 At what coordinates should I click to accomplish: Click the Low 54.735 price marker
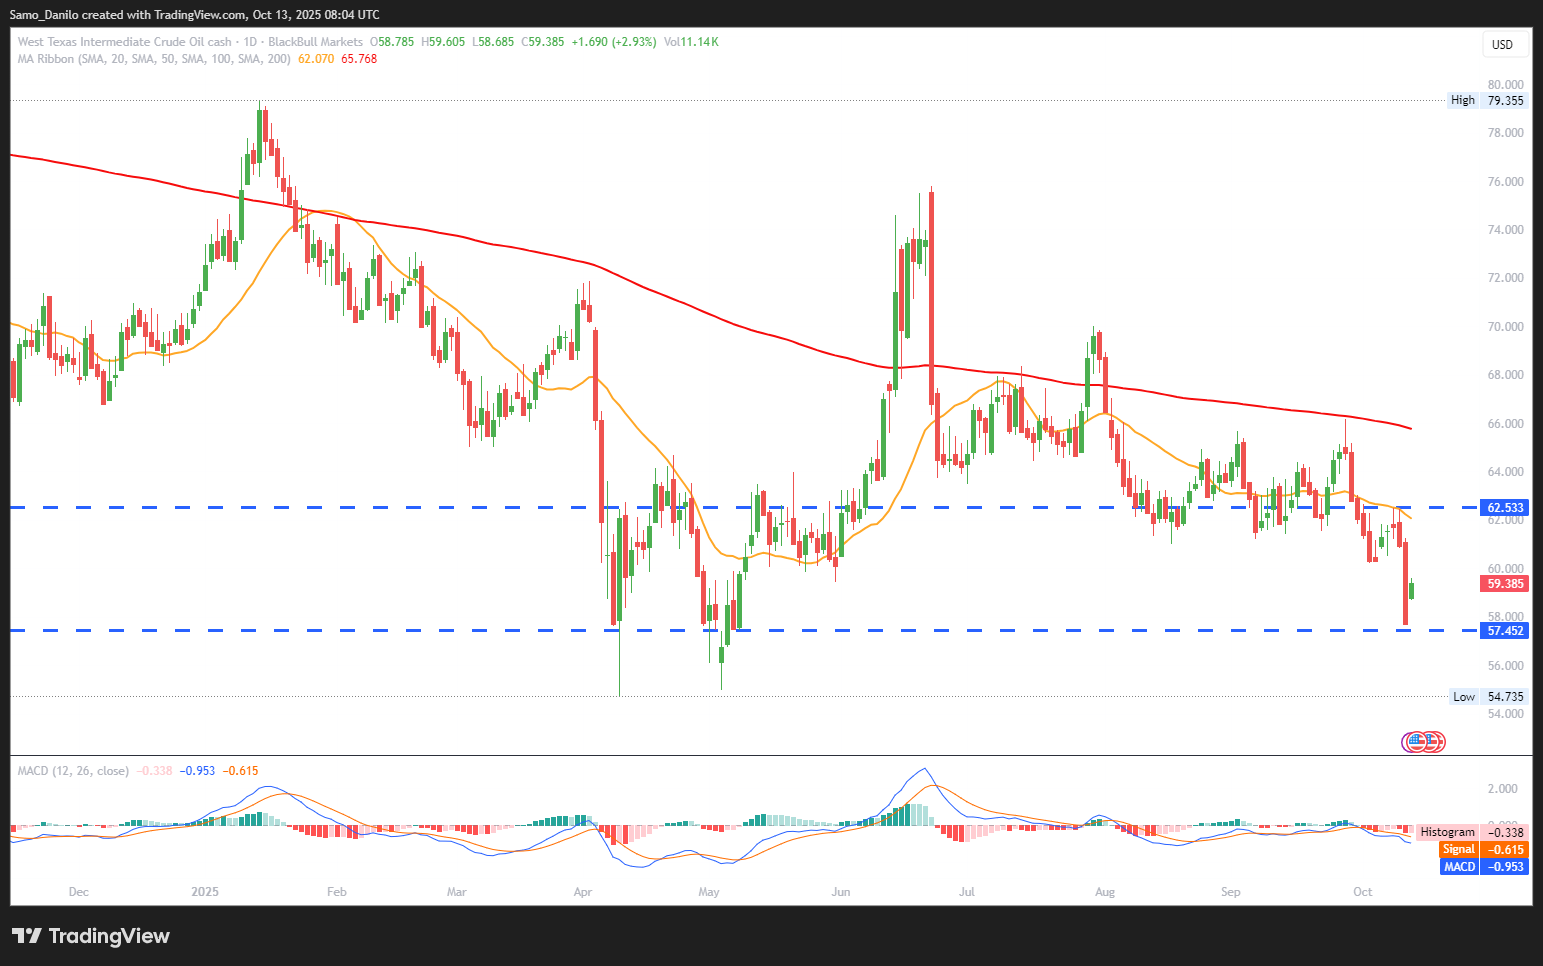pos(1488,697)
